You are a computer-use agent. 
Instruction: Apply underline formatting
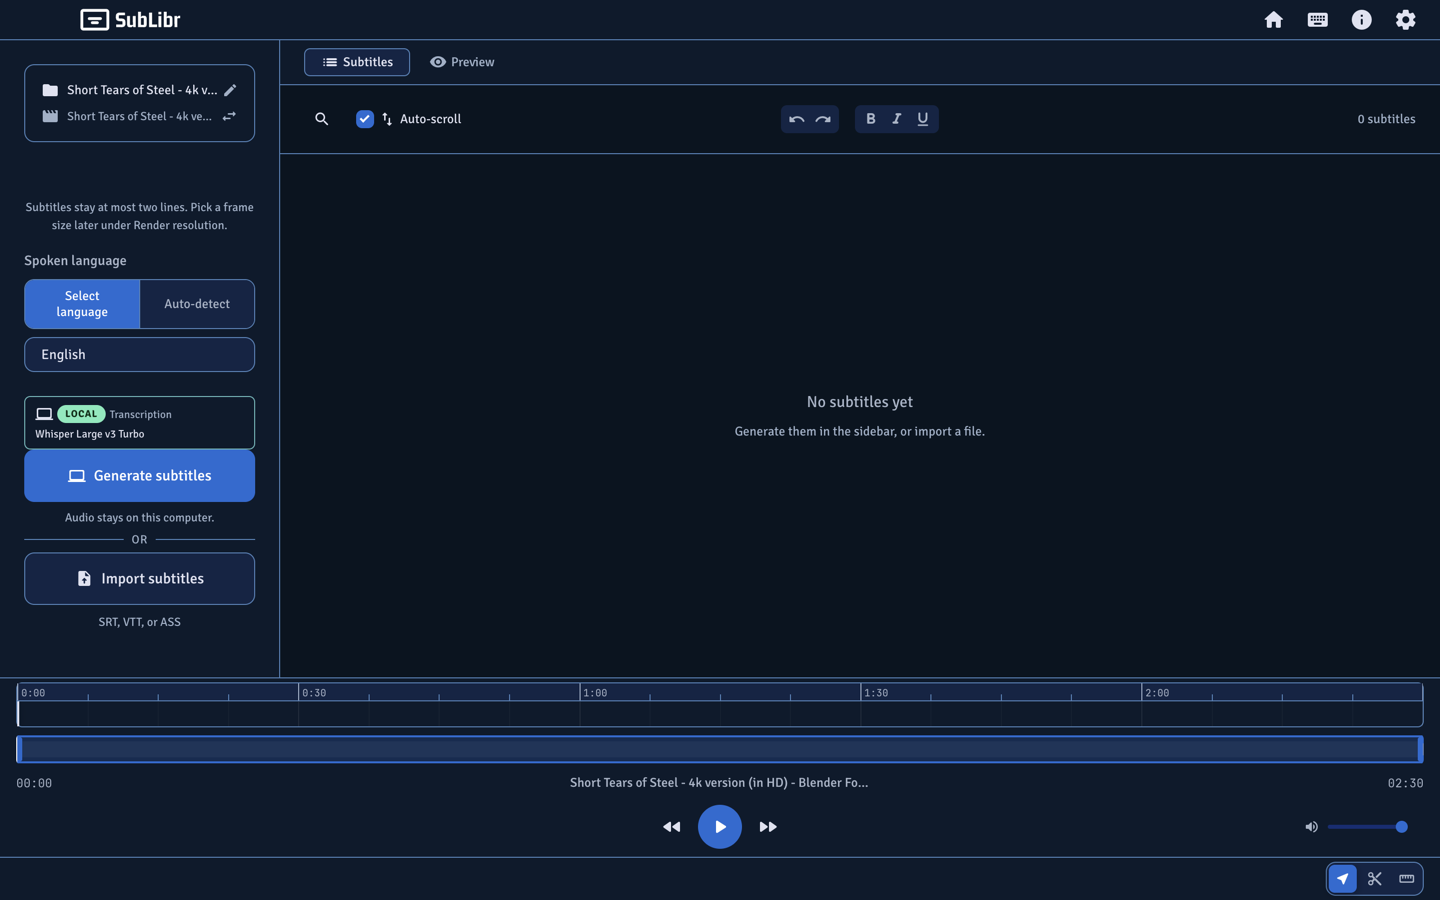922,119
